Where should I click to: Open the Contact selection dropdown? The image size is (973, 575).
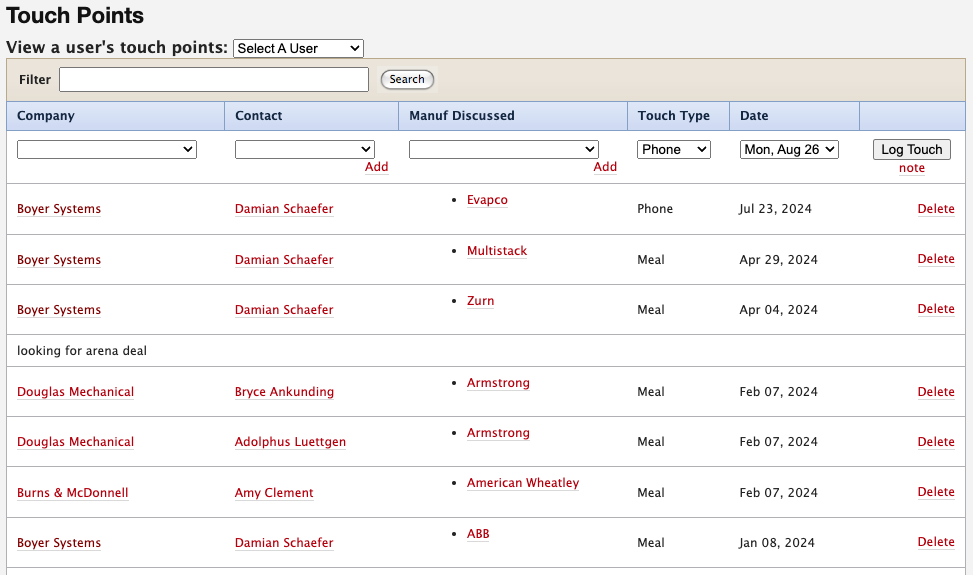tap(305, 149)
